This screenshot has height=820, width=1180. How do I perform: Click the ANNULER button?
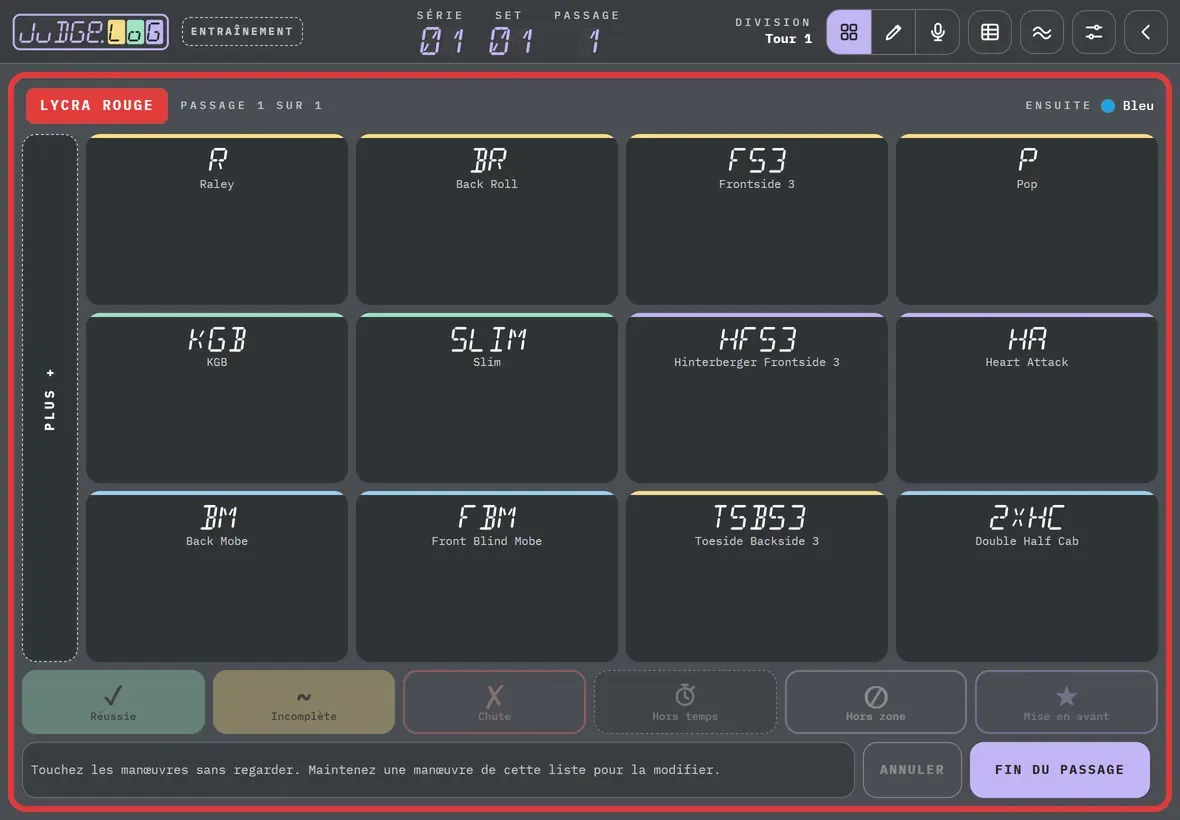(912, 770)
